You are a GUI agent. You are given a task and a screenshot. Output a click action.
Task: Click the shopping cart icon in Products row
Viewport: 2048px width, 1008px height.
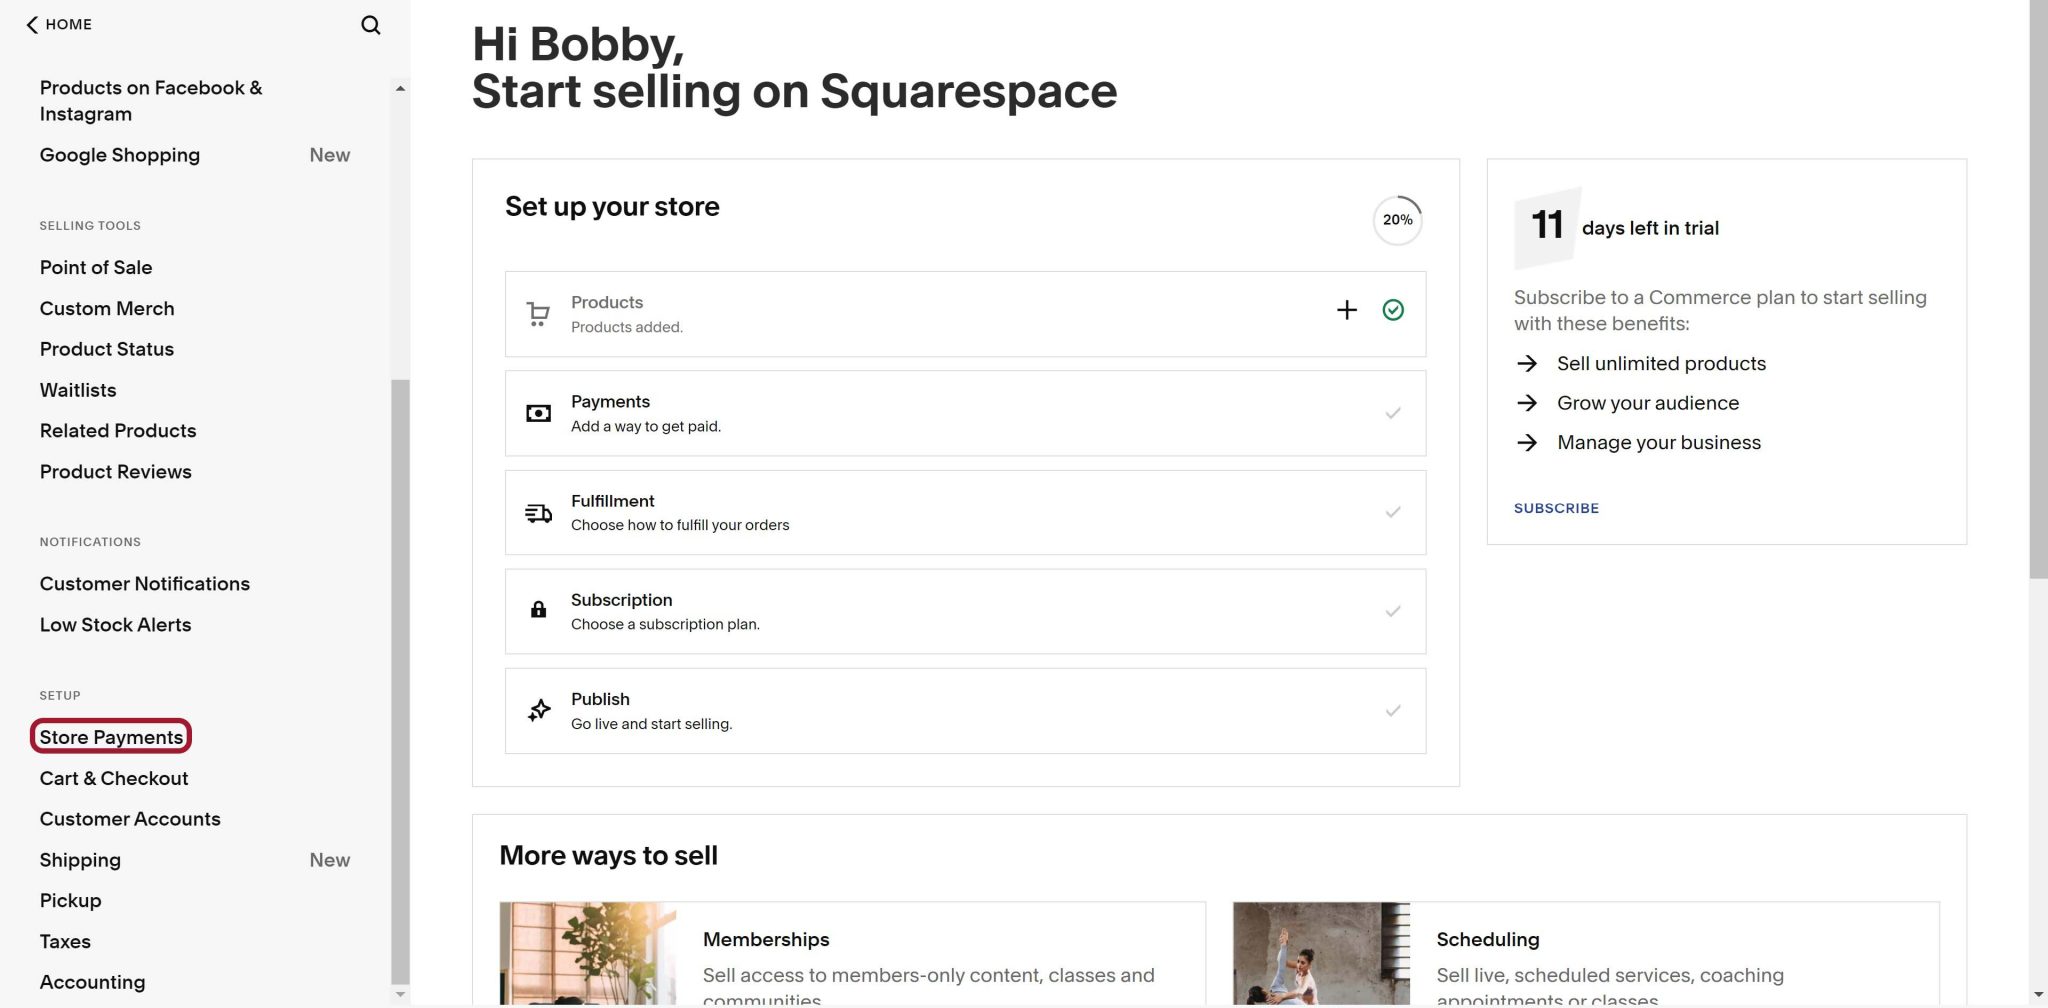[x=538, y=314]
